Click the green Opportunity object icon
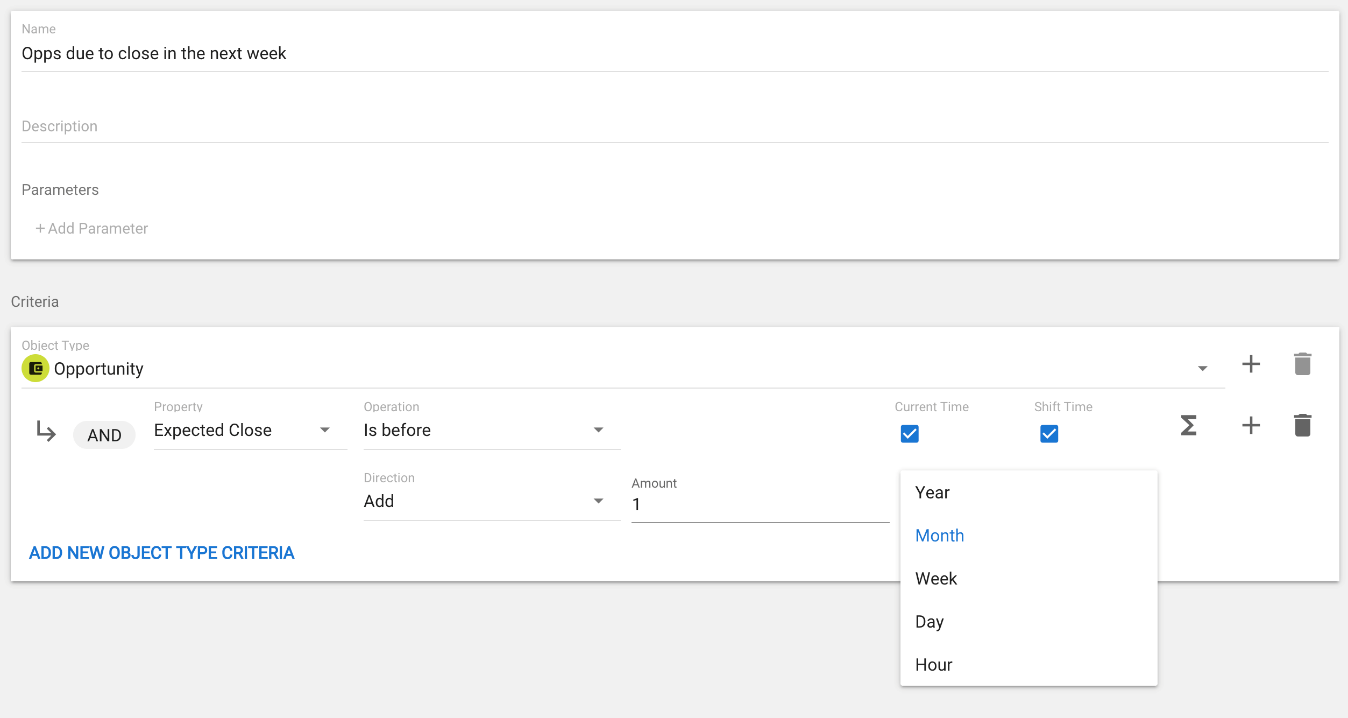The image size is (1348, 718). tap(35, 369)
